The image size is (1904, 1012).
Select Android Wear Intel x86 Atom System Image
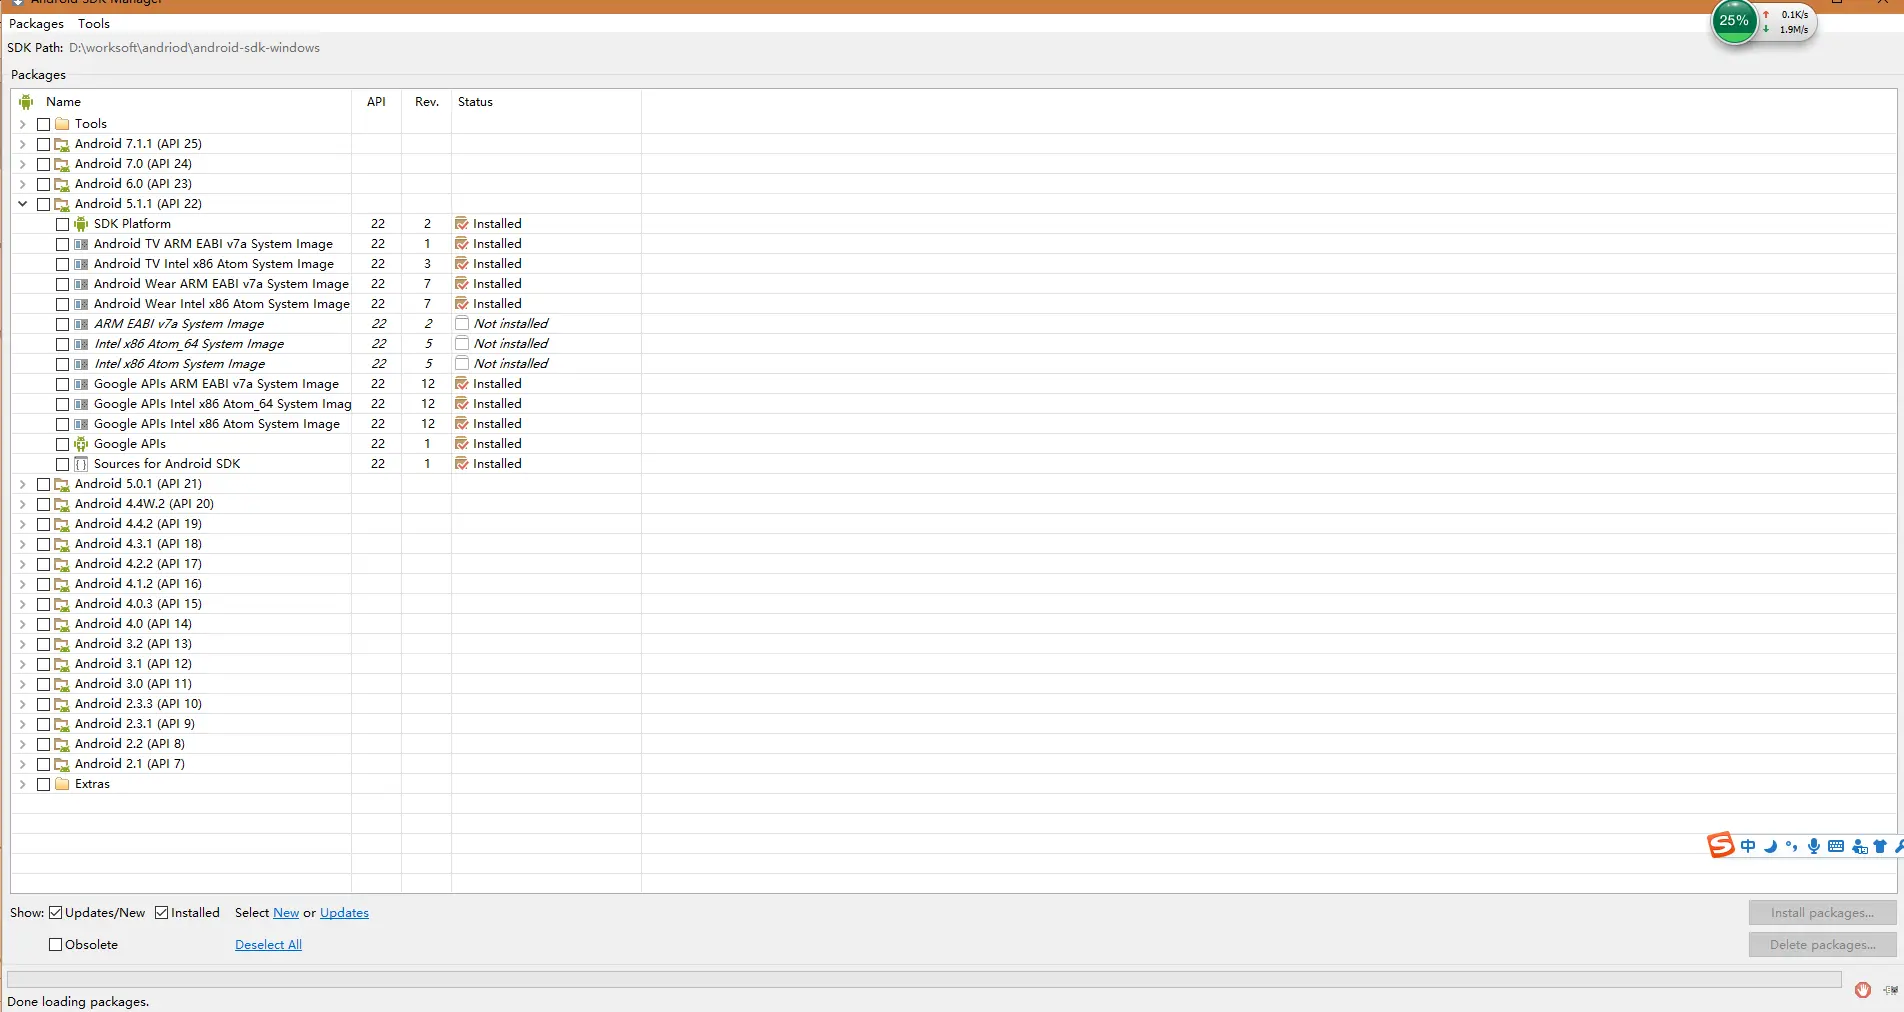click(222, 304)
